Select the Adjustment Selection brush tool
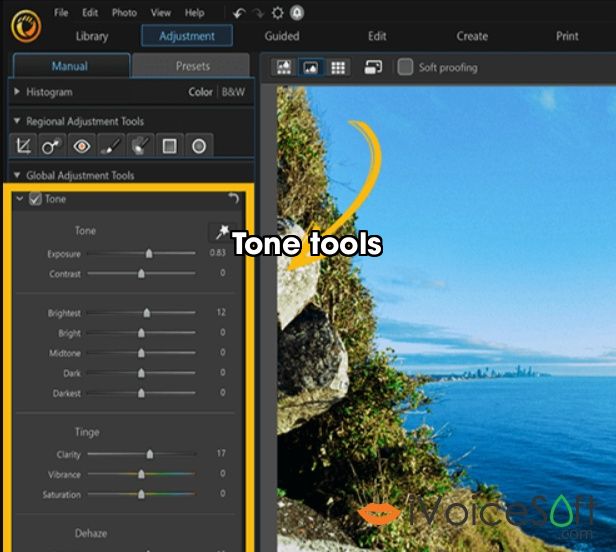The height and width of the screenshot is (552, 616). [x=140, y=146]
